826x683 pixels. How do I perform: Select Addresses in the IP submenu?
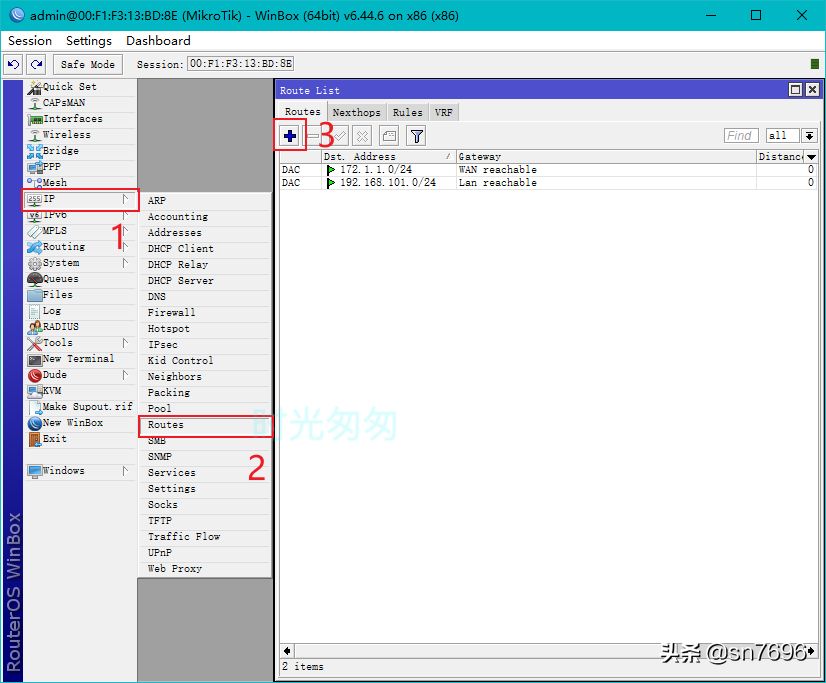coord(205,233)
